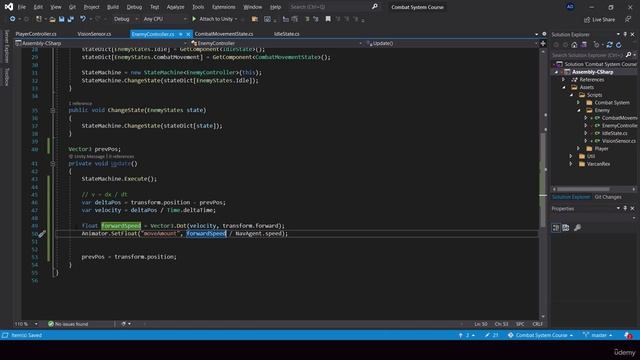Screen dimensions: 640x360
Task: Click the Solution Explorer Sync with Active Document icon
Action: click(x=609, y=45)
